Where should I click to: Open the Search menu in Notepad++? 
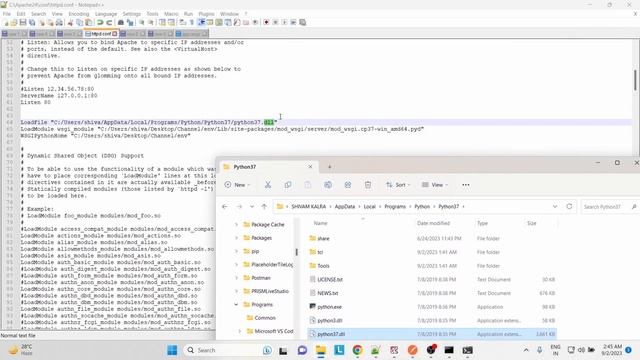point(39,14)
